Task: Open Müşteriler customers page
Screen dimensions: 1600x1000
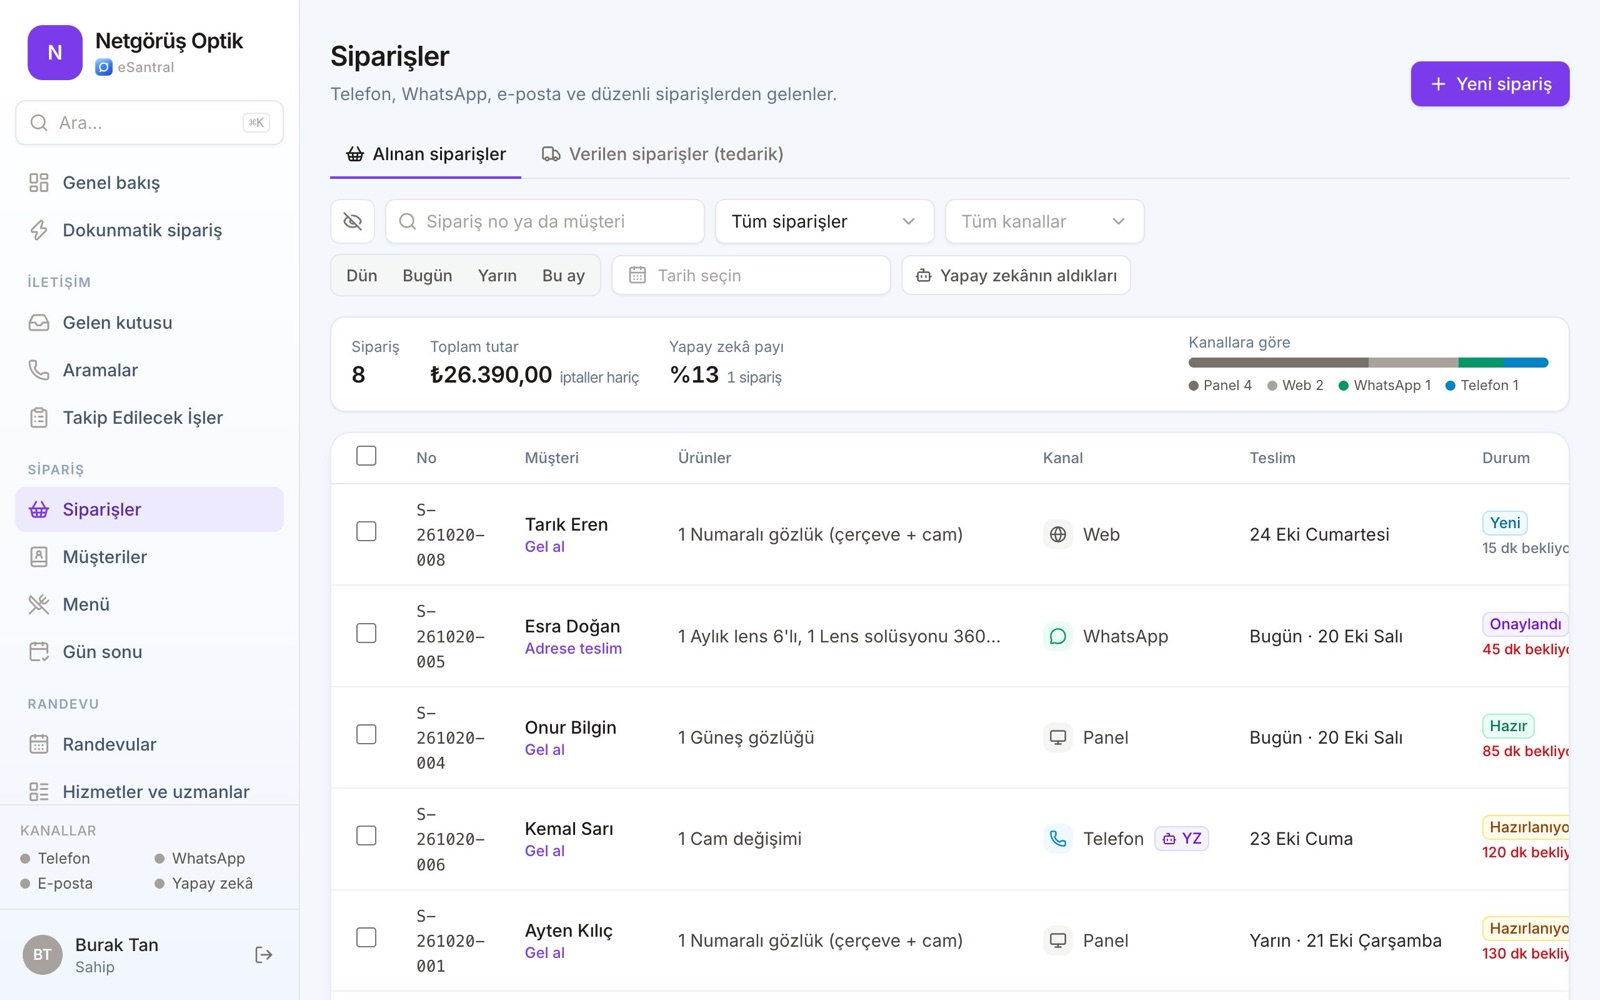Action: (149, 557)
